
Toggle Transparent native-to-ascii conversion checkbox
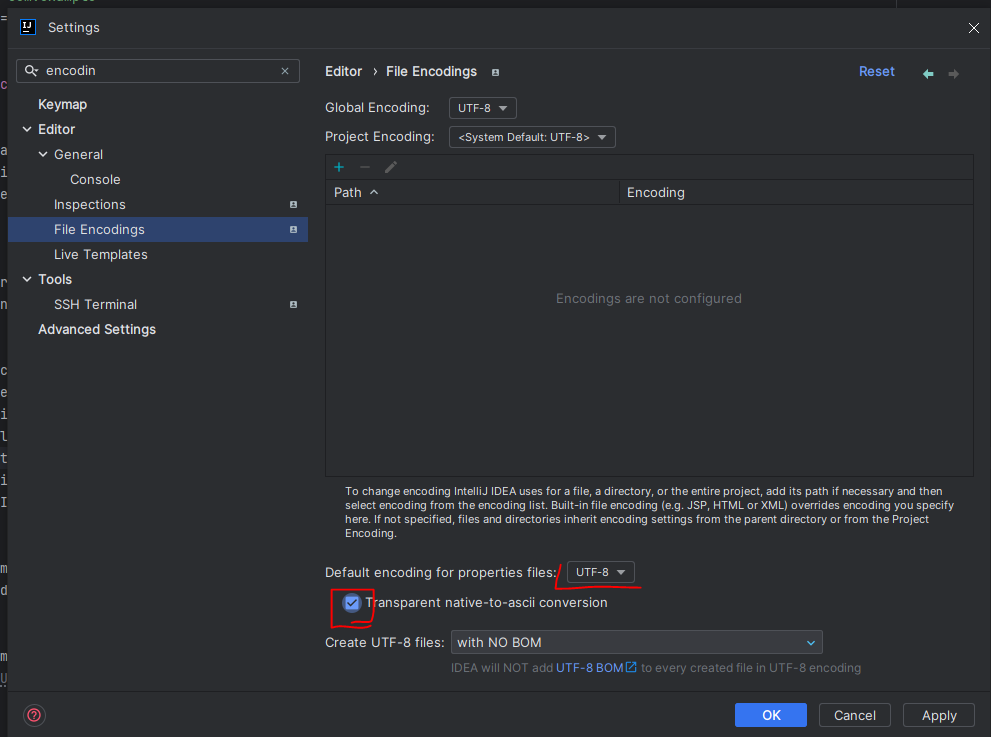tap(351, 603)
